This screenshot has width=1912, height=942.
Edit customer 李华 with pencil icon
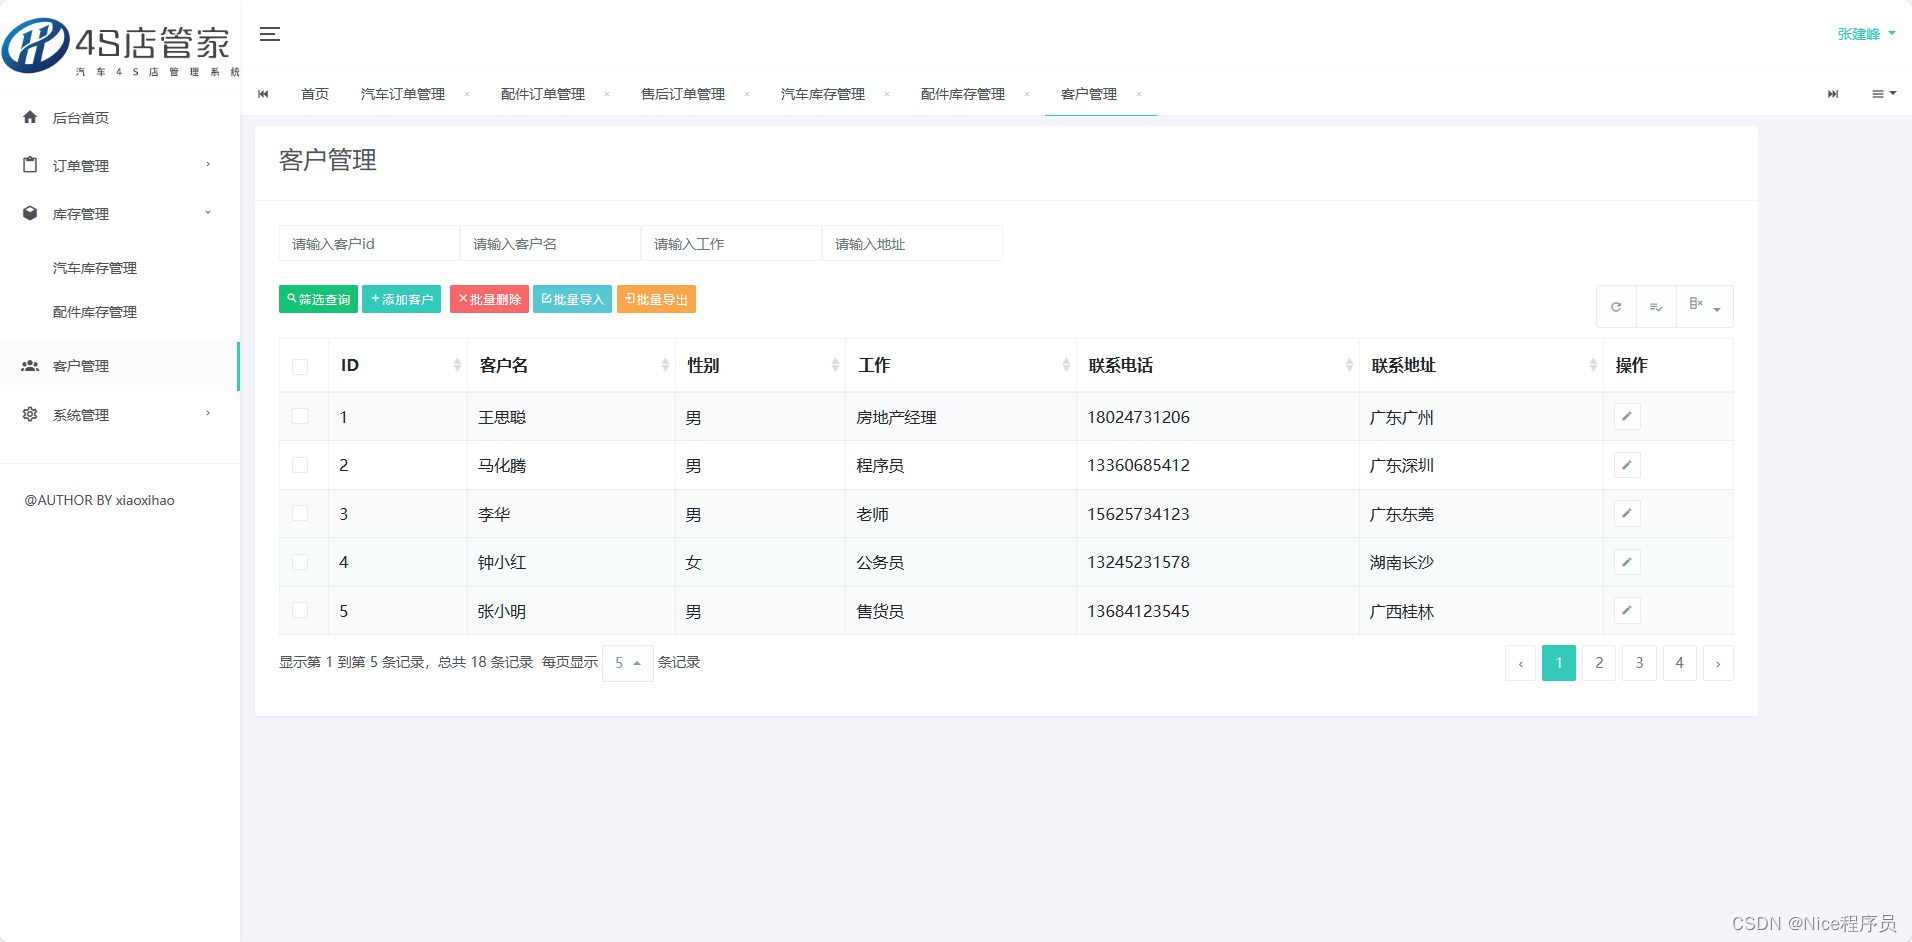click(x=1627, y=513)
